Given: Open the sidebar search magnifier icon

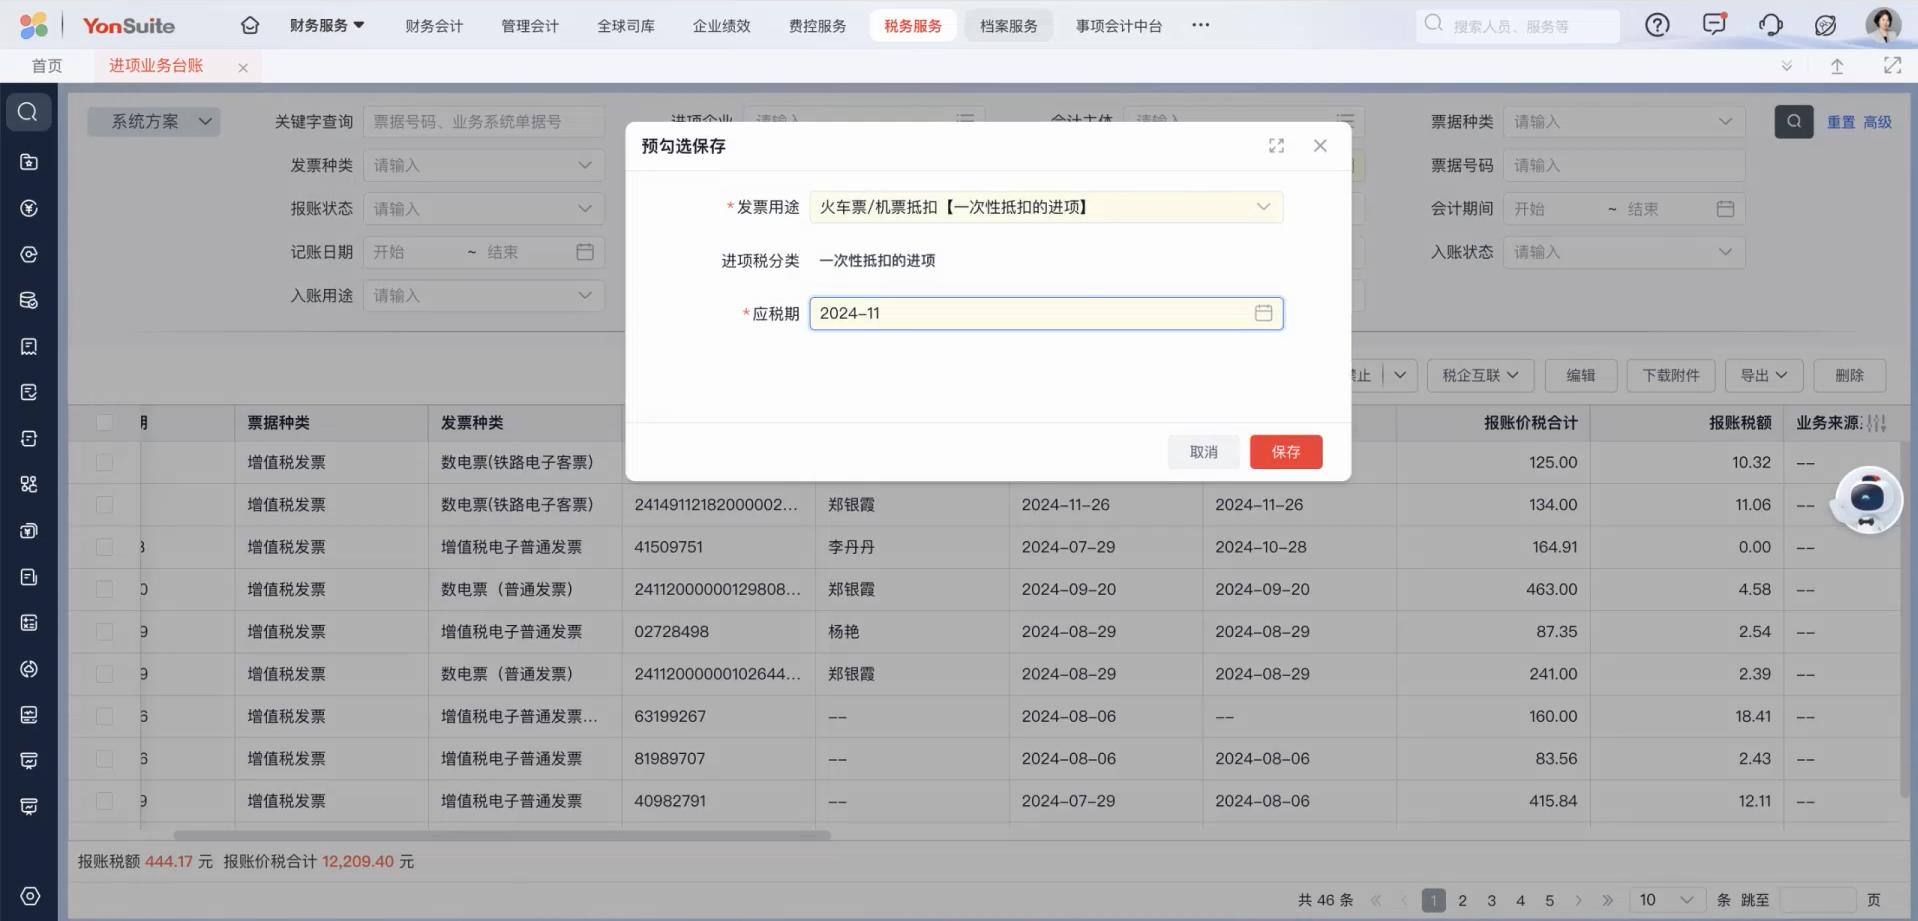Looking at the screenshot, I should coord(28,112).
